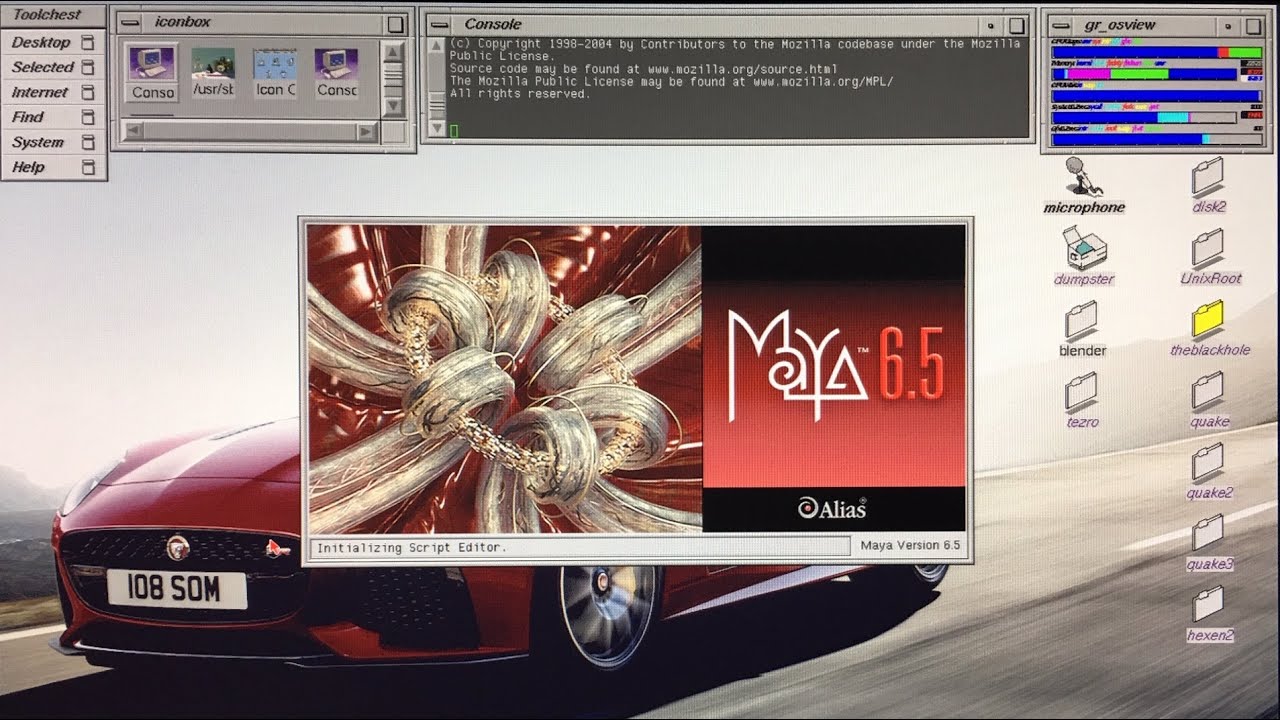Select the blender folder icon
This screenshot has height=720, width=1280.
pos(1082,328)
